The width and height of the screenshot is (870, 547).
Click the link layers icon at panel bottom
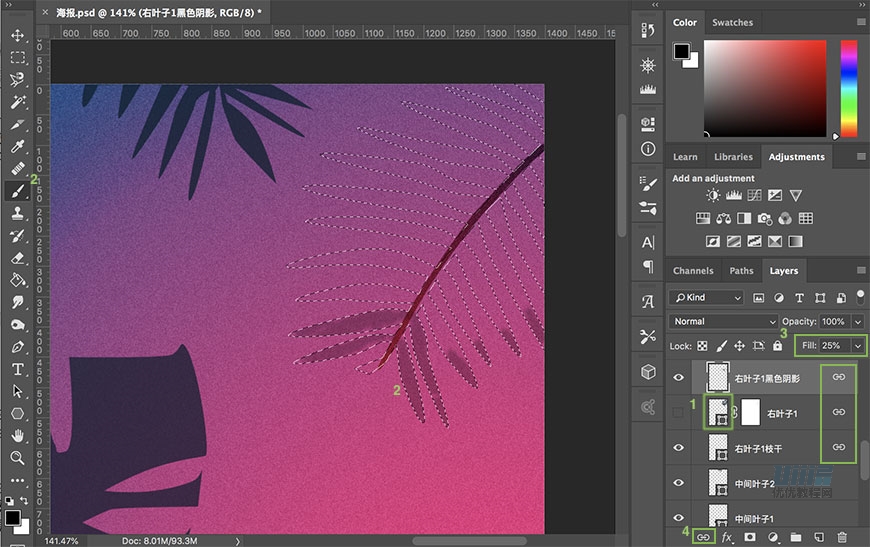click(703, 537)
